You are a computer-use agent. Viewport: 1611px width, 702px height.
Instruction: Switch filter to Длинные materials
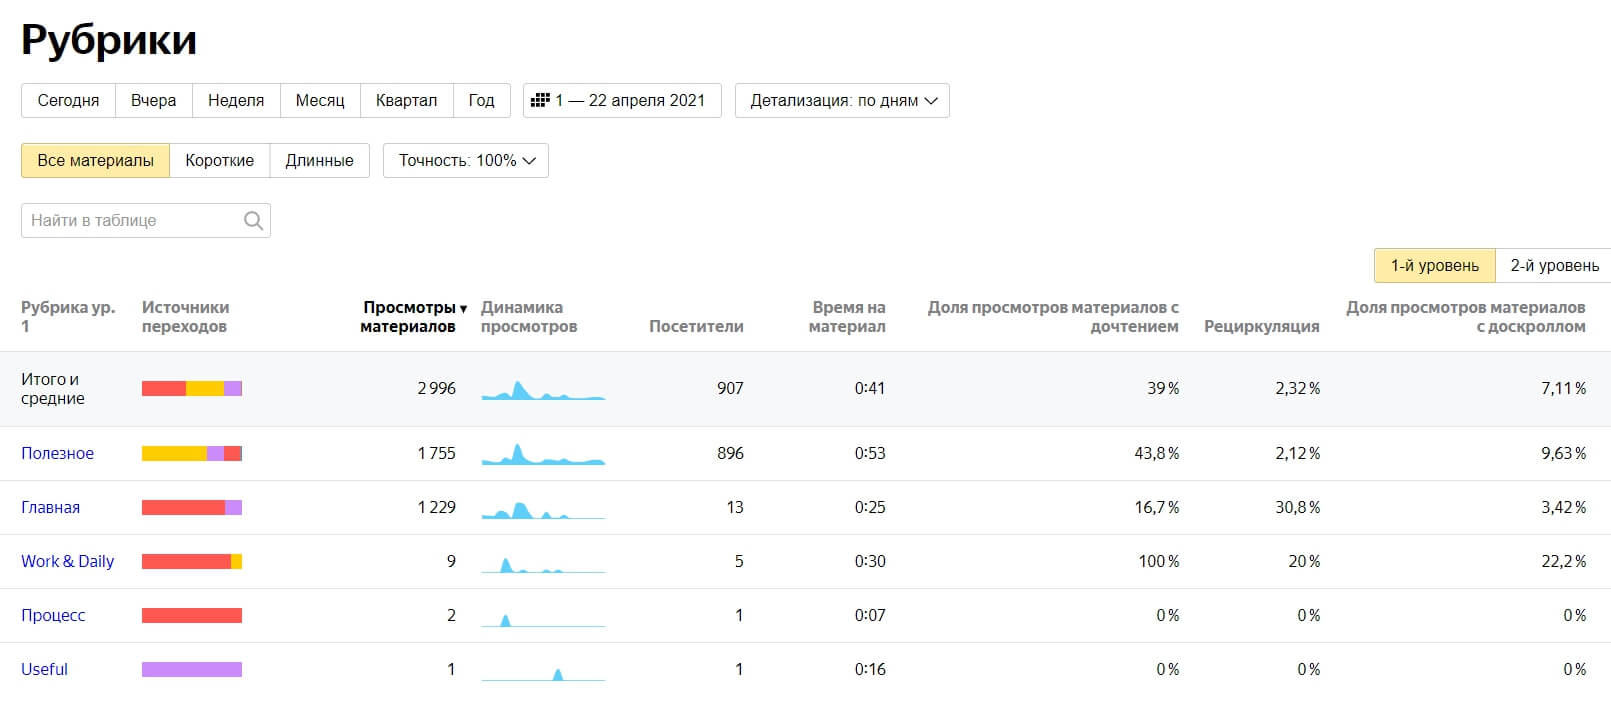click(x=320, y=160)
